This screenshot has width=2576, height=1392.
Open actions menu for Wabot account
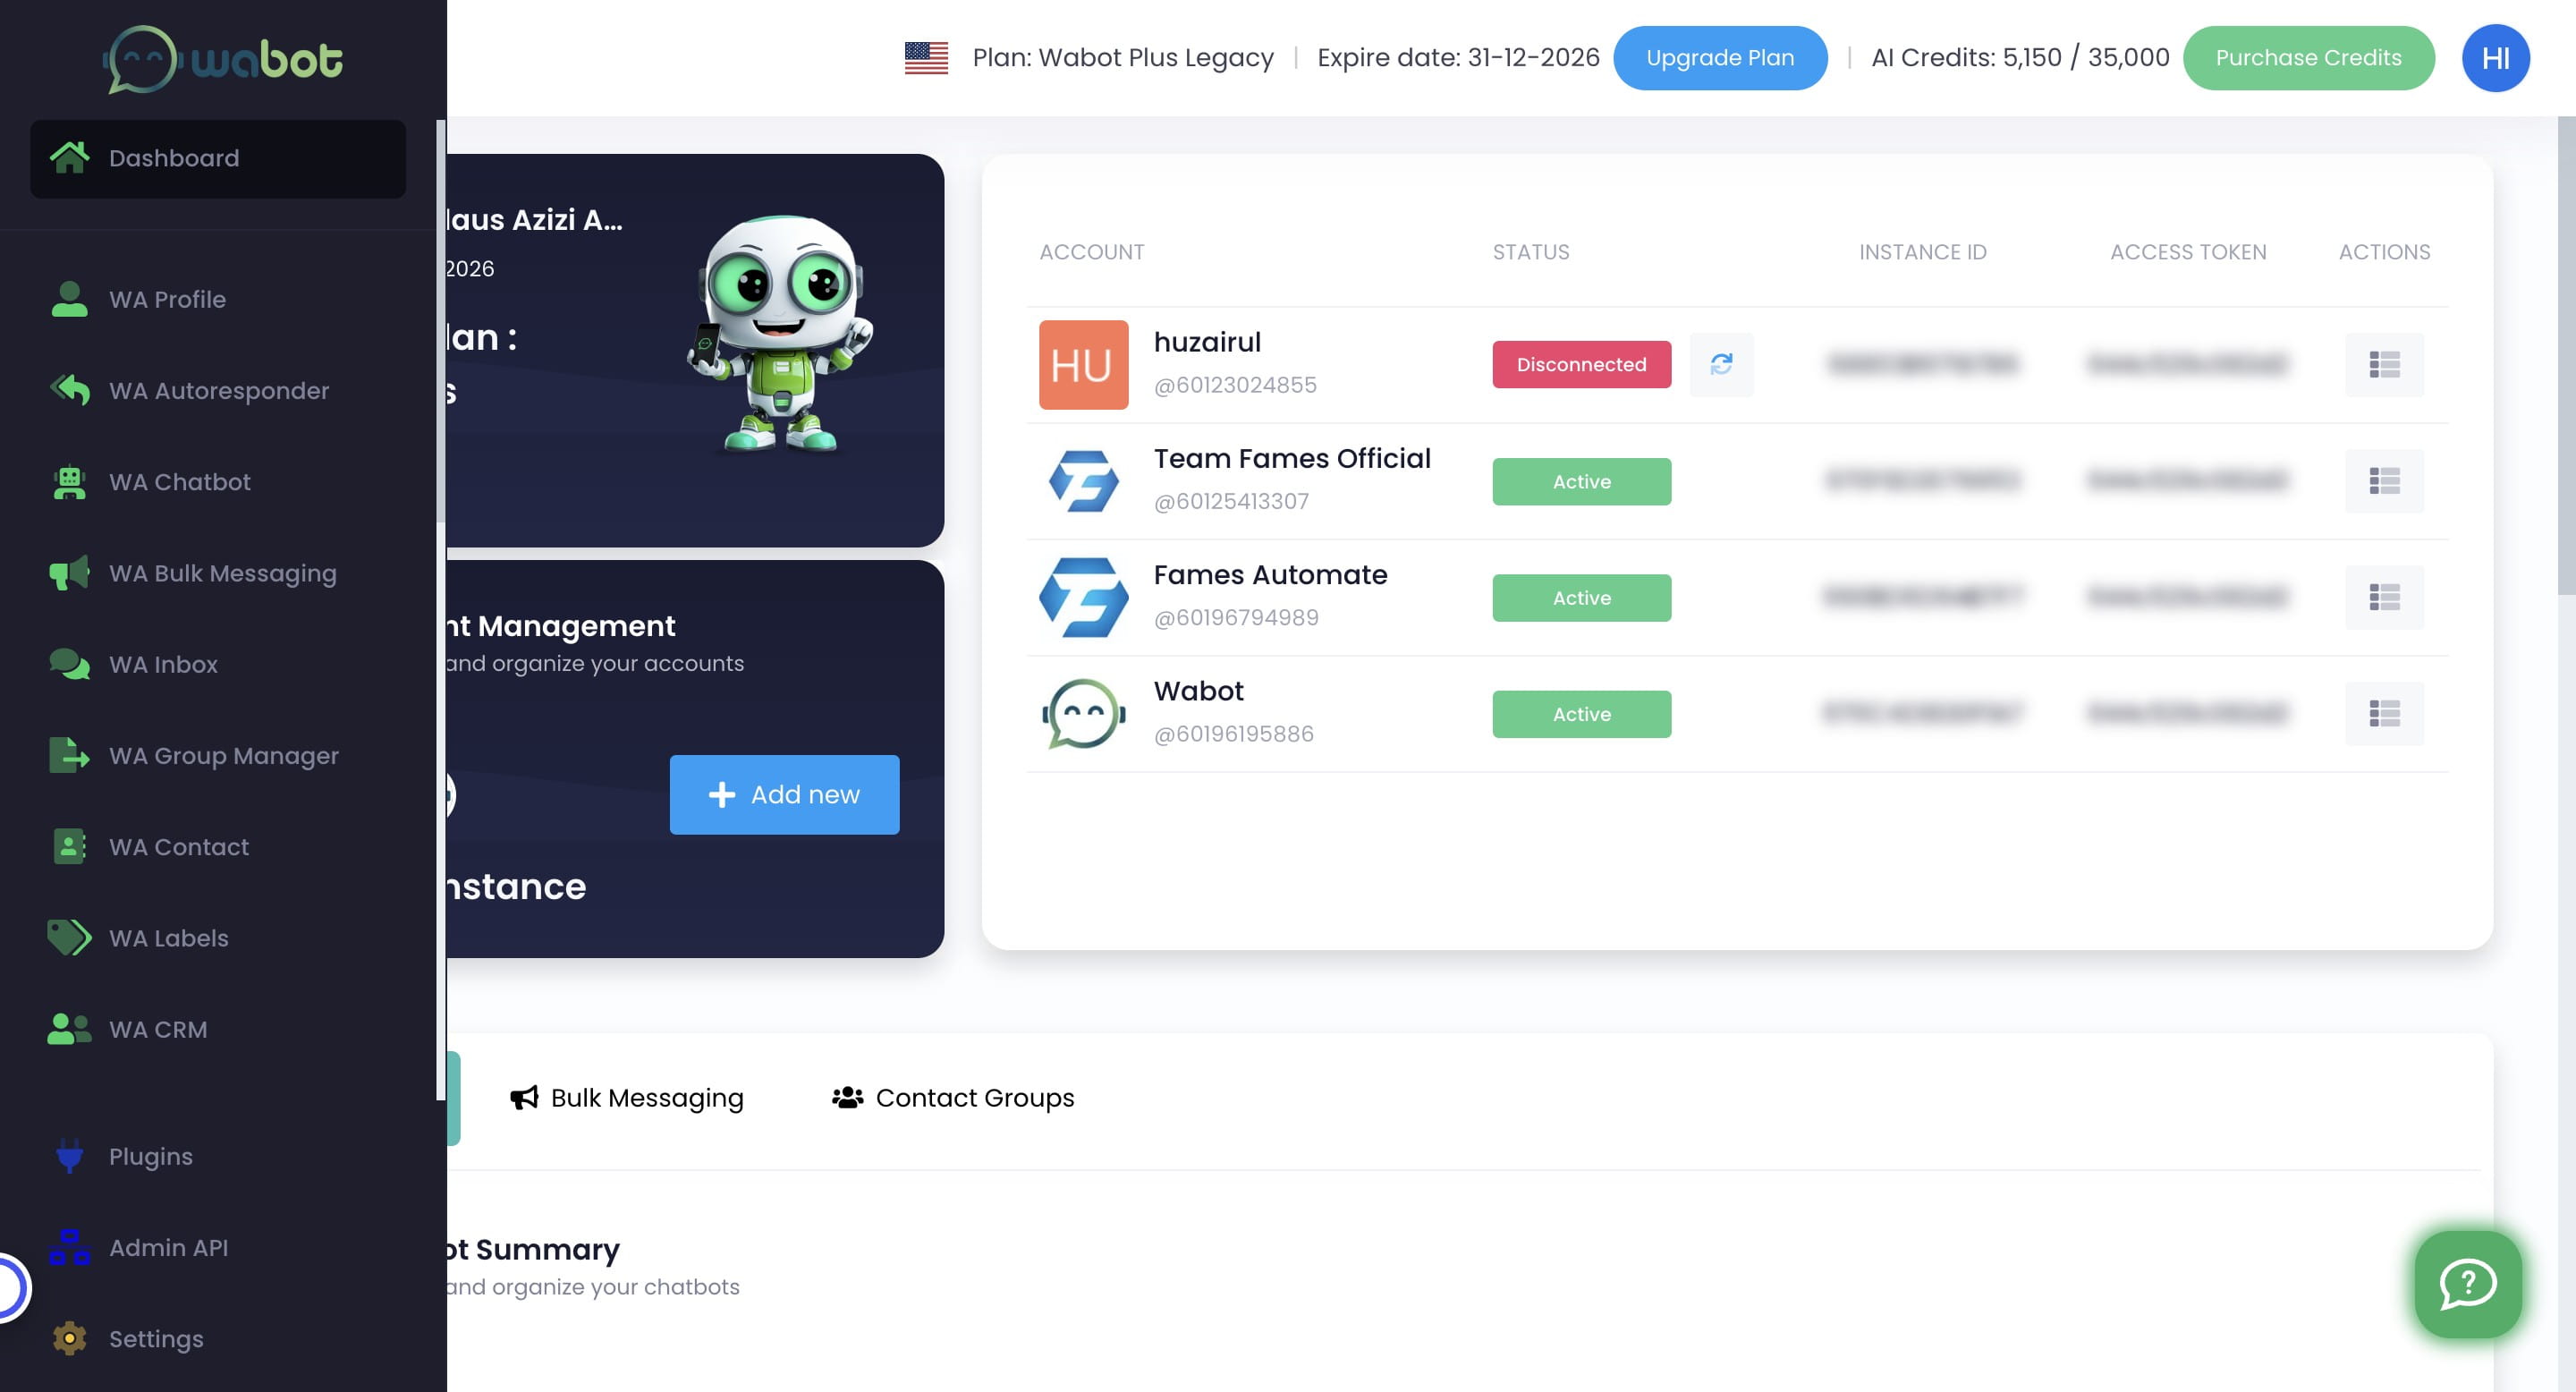2383,714
